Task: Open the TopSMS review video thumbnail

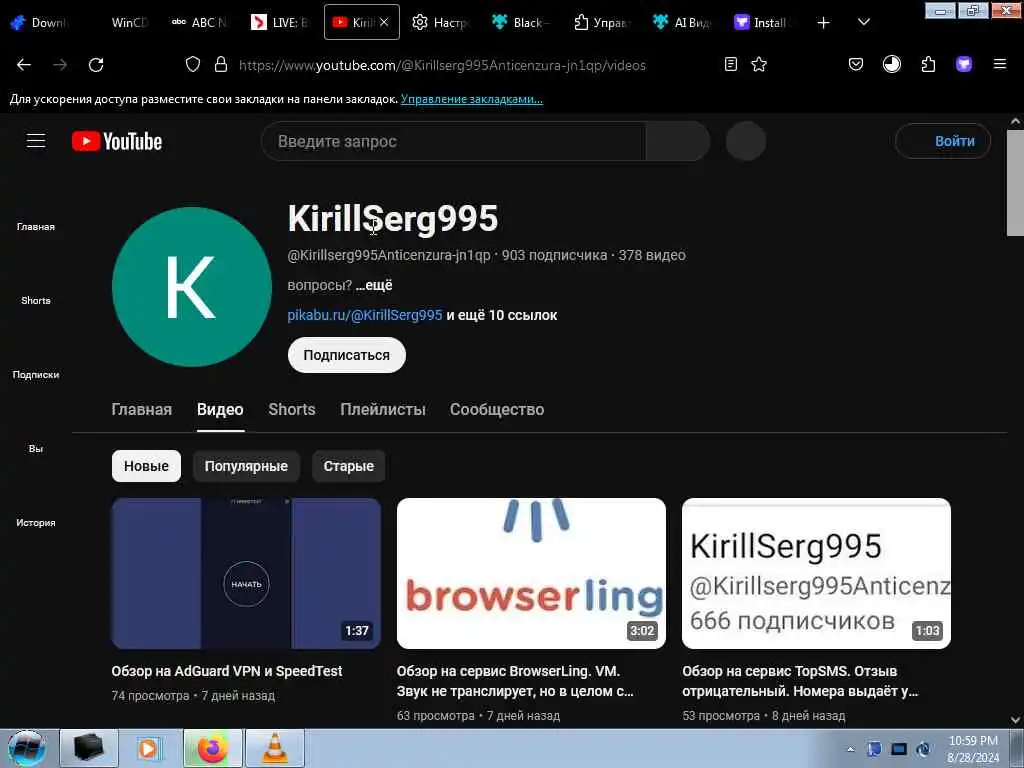Action: click(x=816, y=573)
